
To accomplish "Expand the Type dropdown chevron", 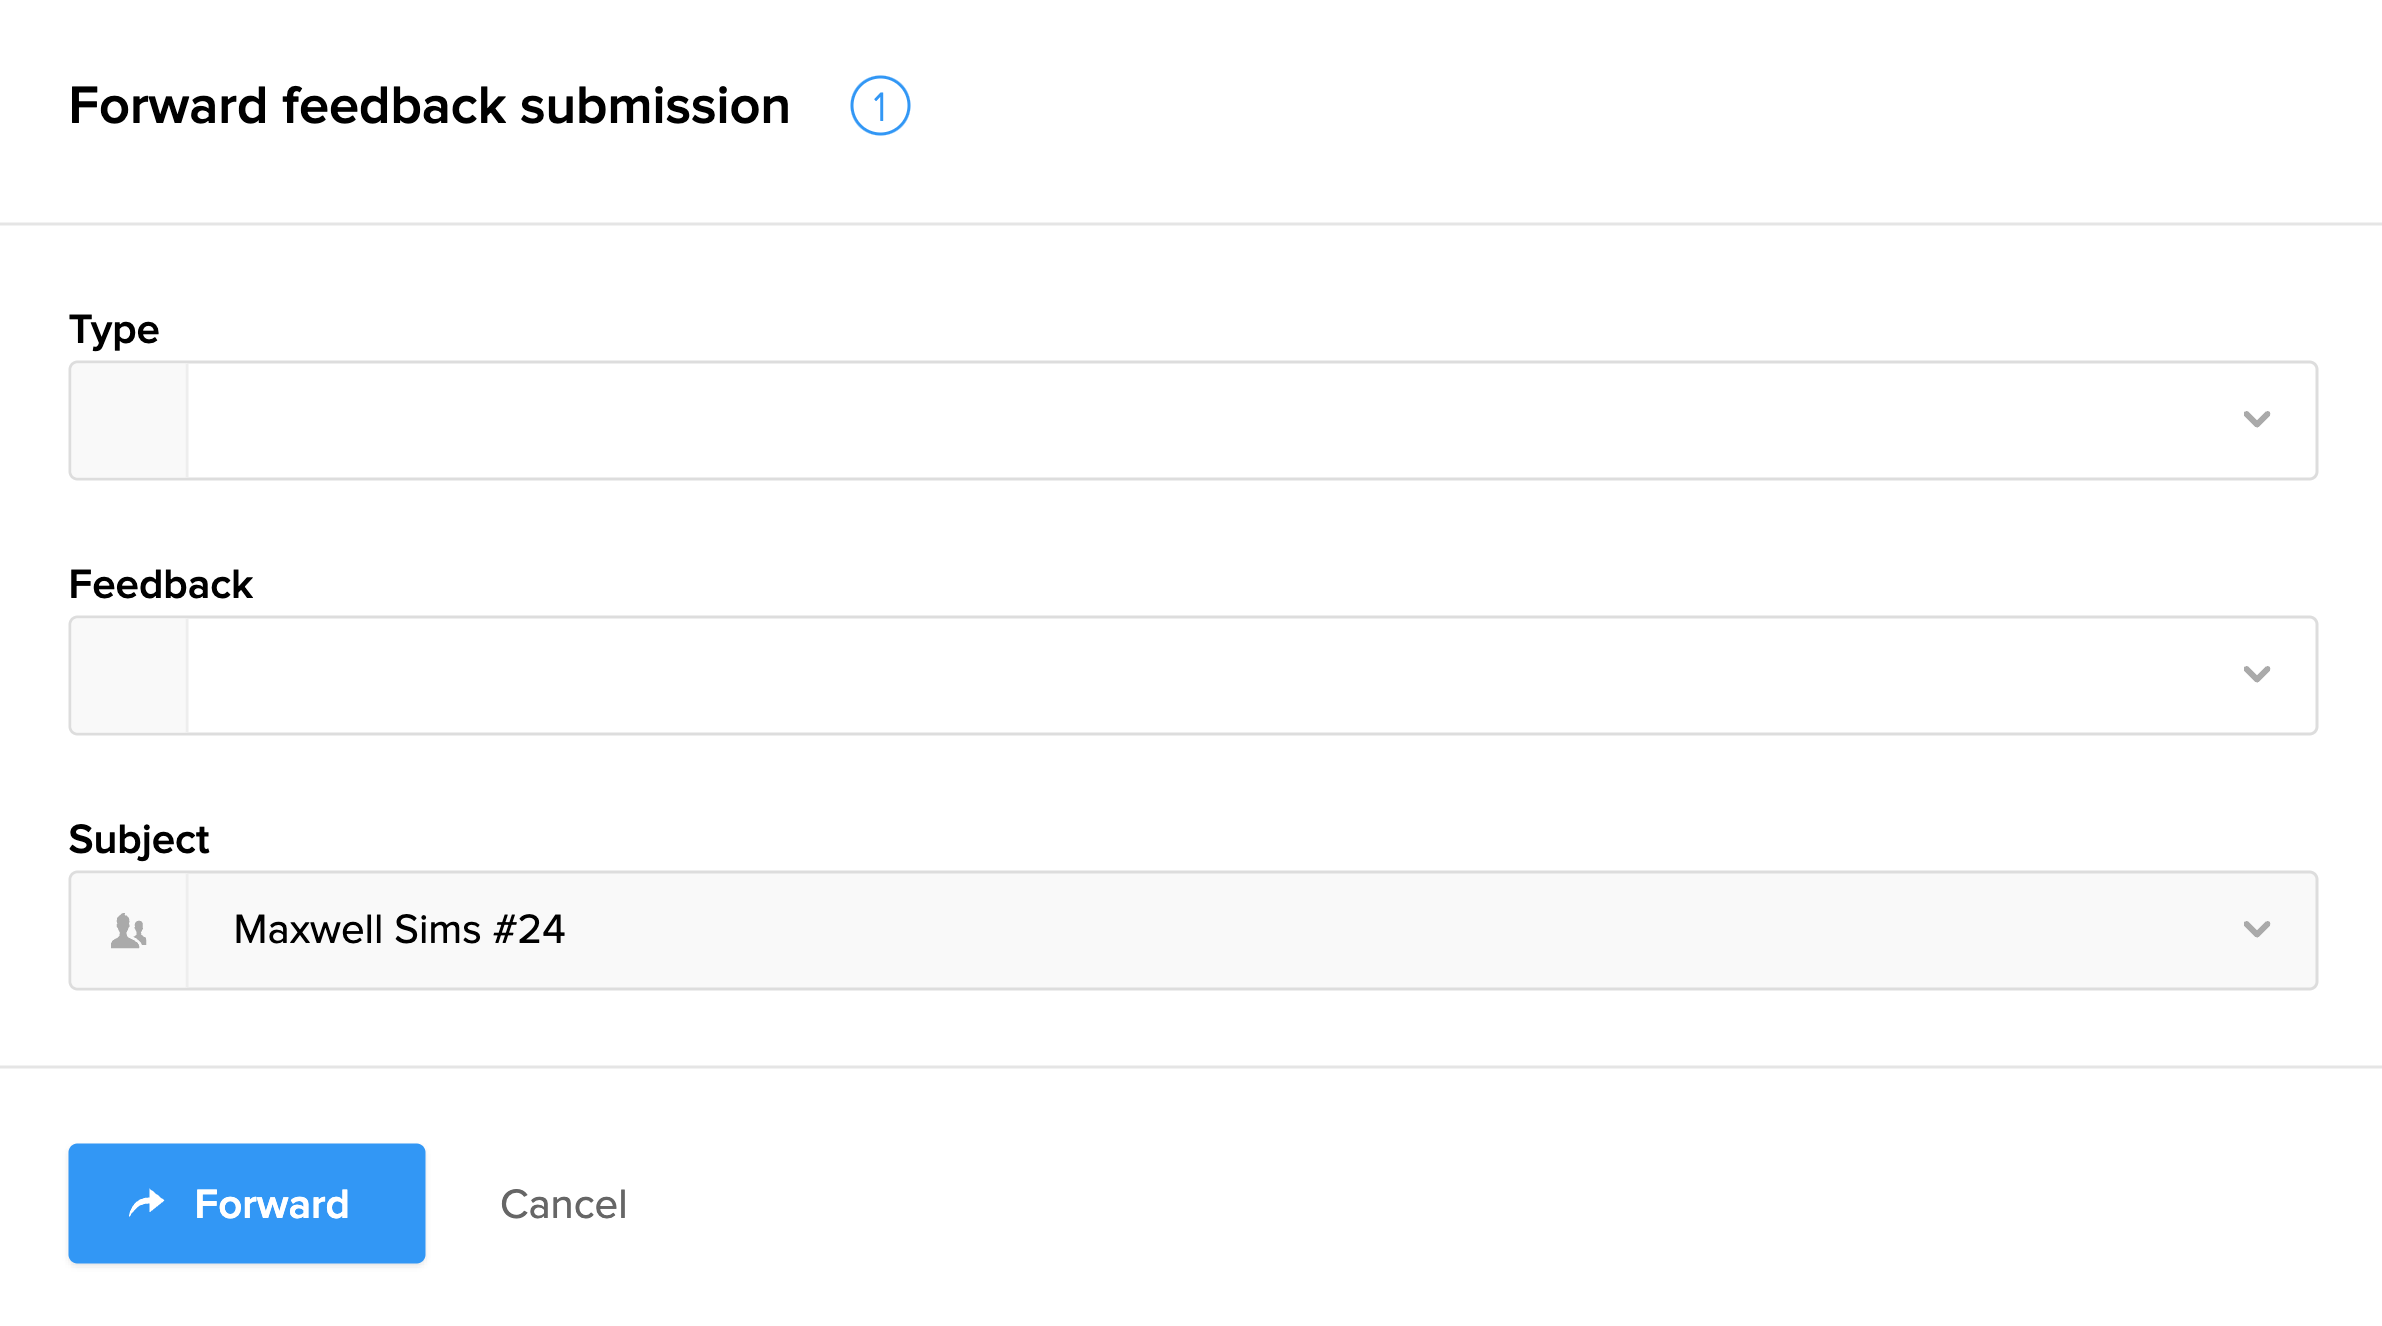I will [x=2256, y=420].
